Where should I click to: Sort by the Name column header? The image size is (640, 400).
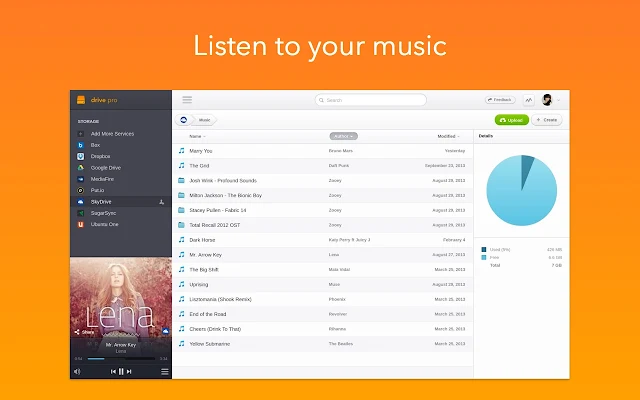197,136
